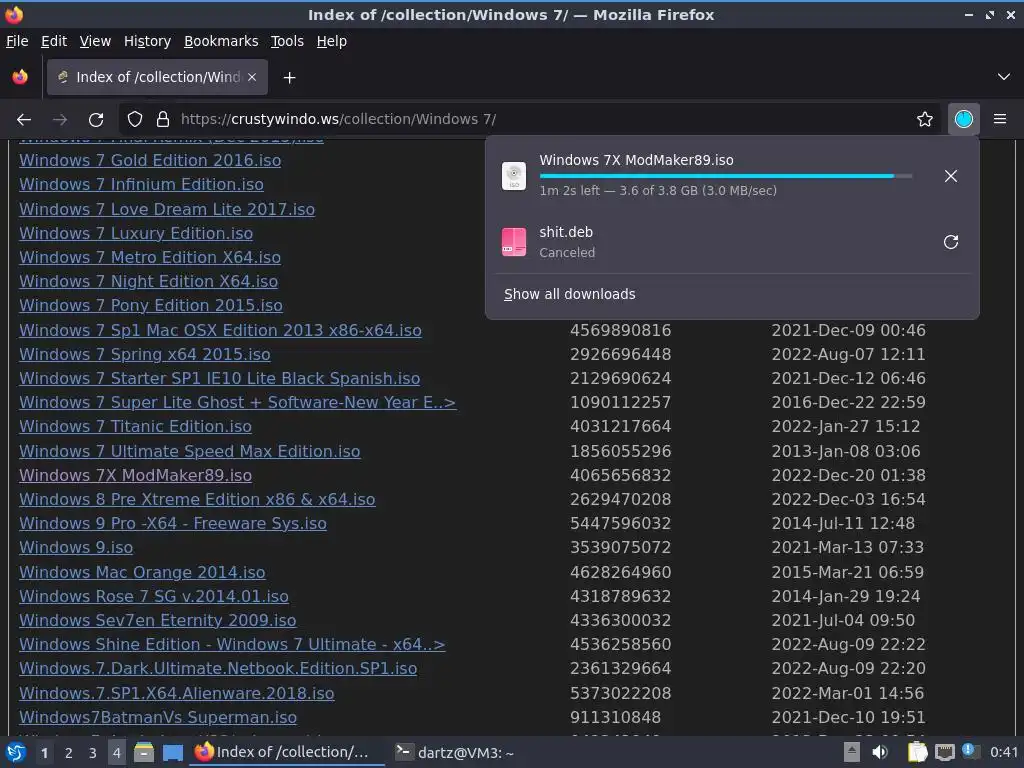
Task: Click the Windows 7X ModMaker89.iso page link
Action: click(x=135, y=475)
